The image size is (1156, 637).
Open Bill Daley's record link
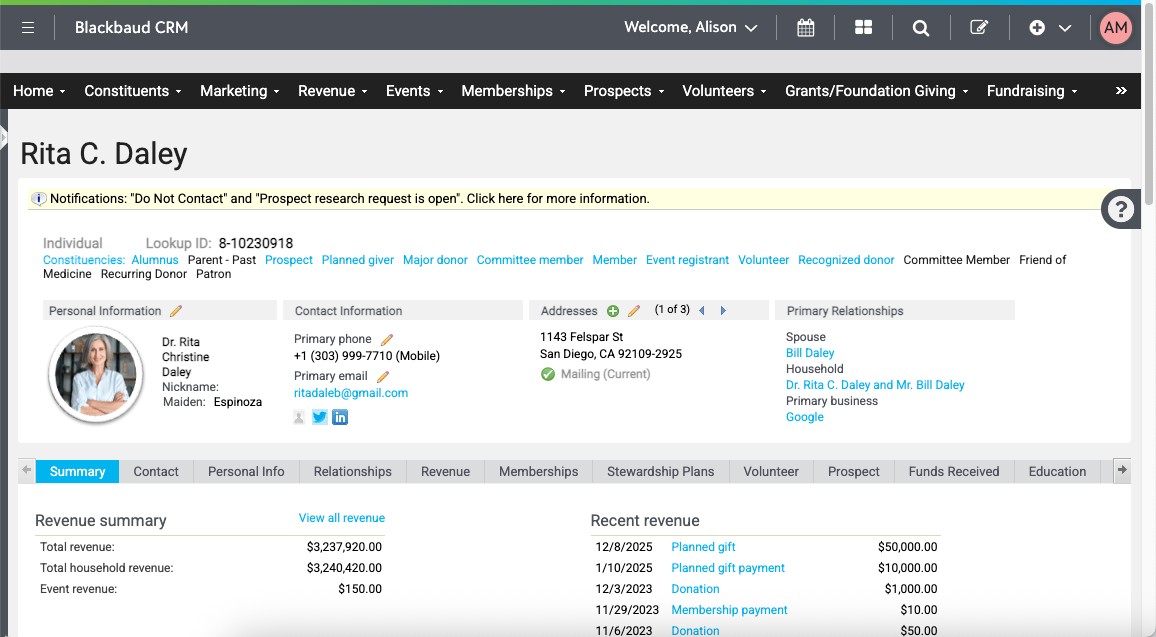pyautogui.click(x=809, y=352)
